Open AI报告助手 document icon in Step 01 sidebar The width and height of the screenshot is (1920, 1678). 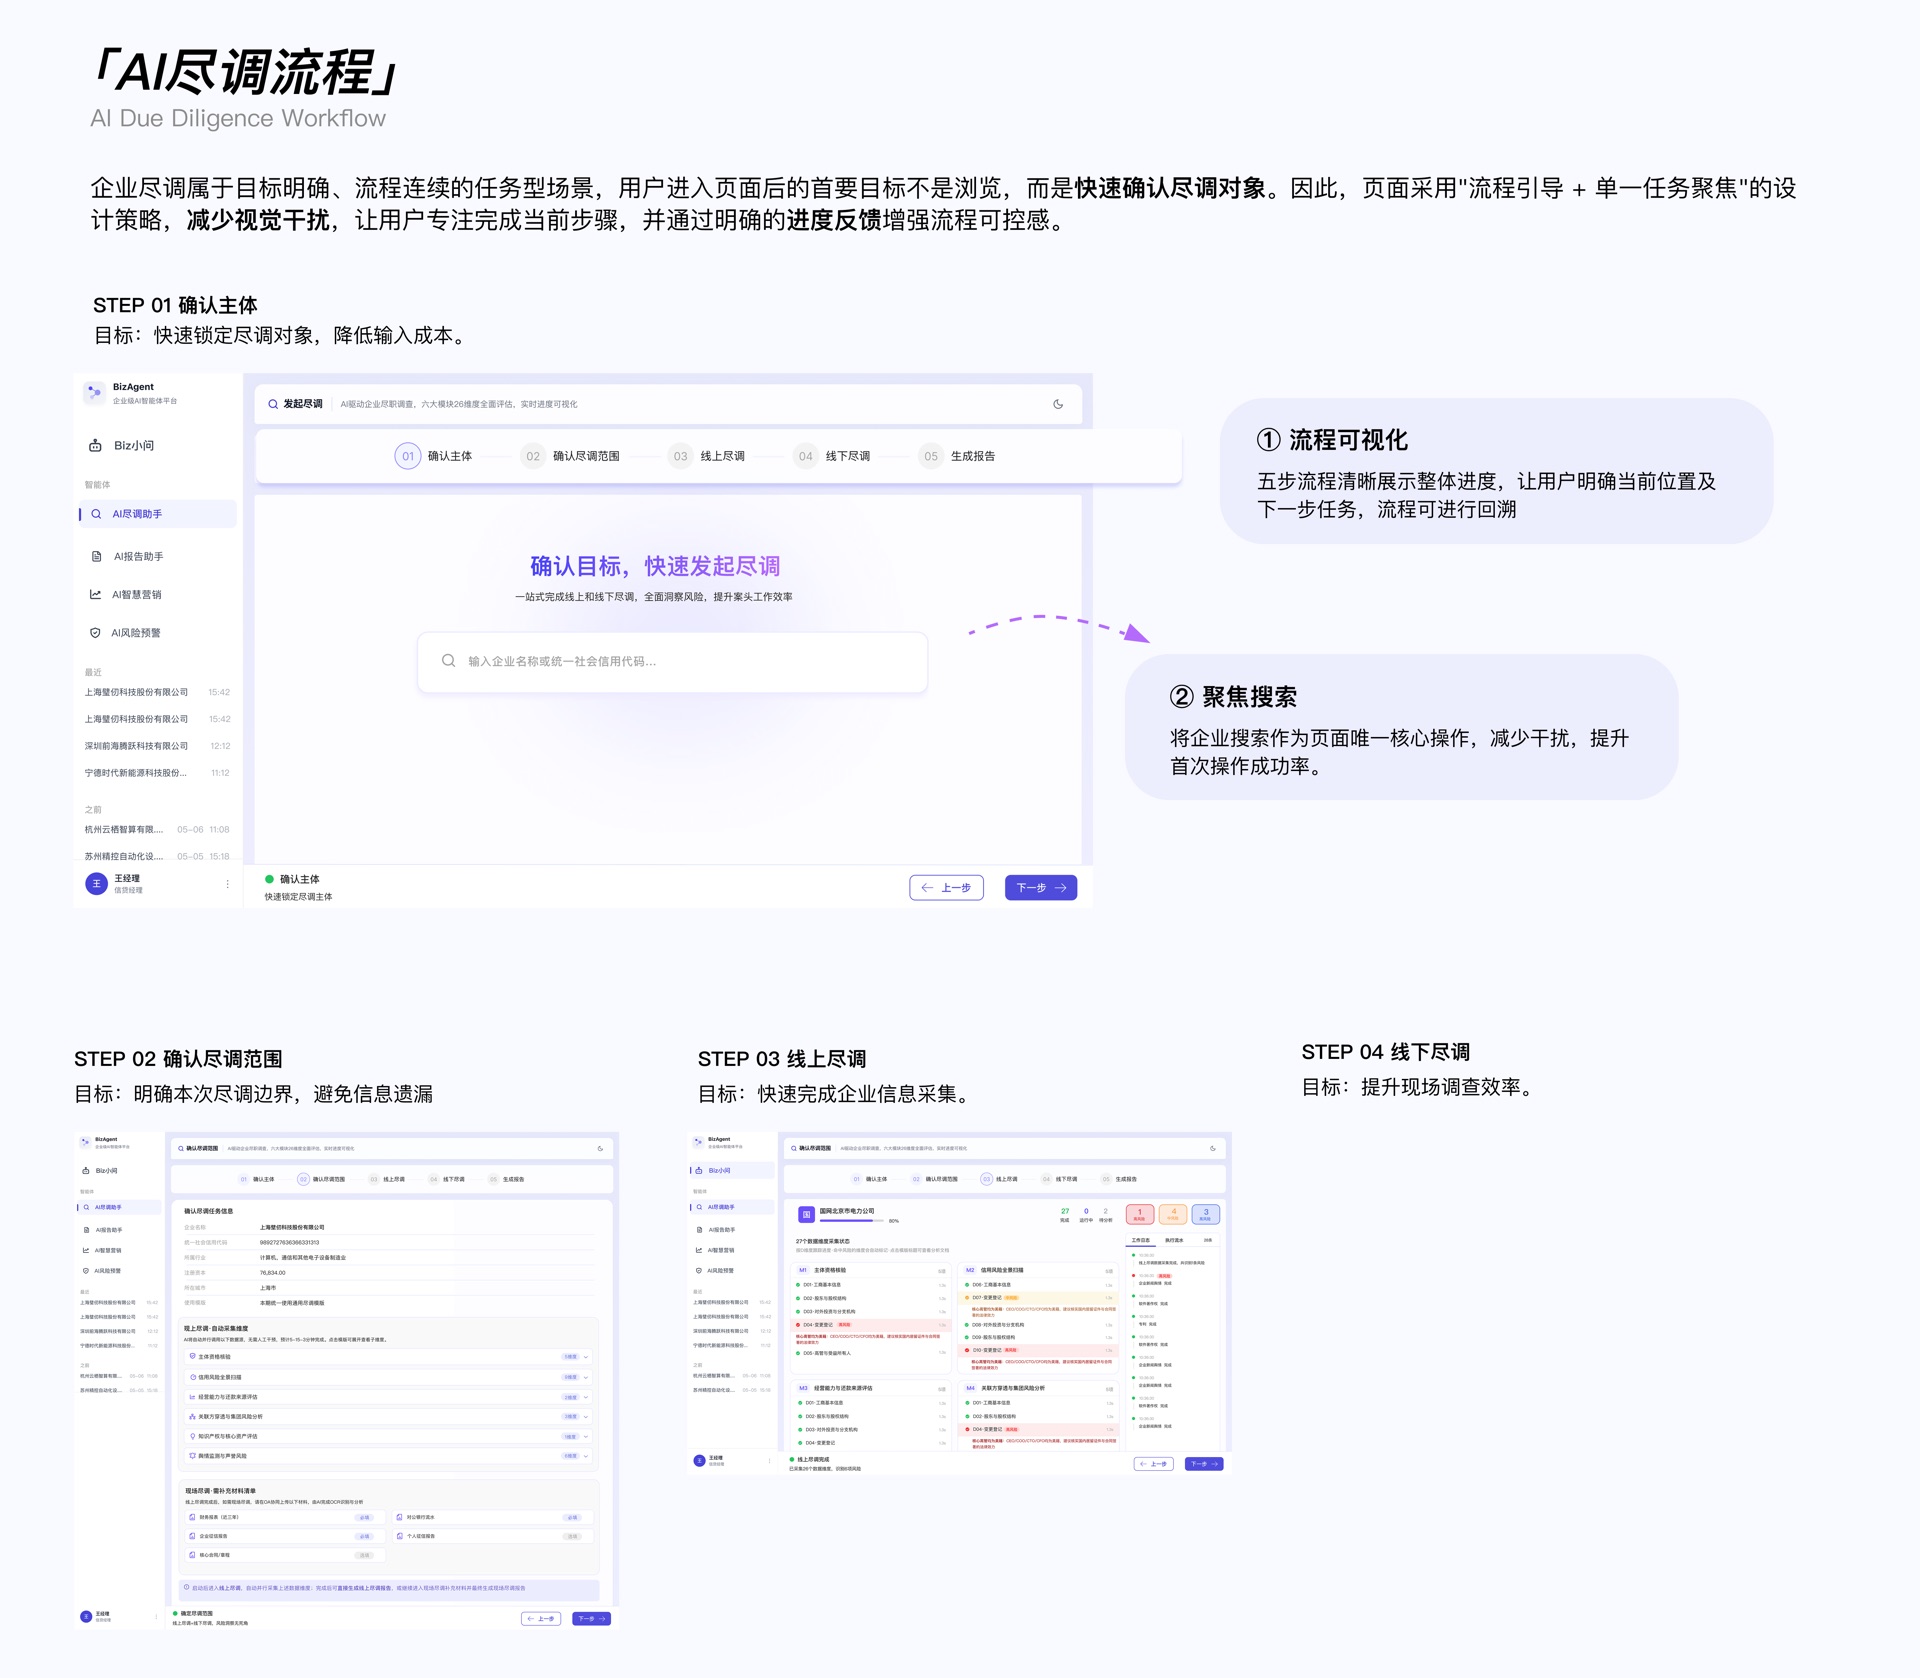[96, 556]
